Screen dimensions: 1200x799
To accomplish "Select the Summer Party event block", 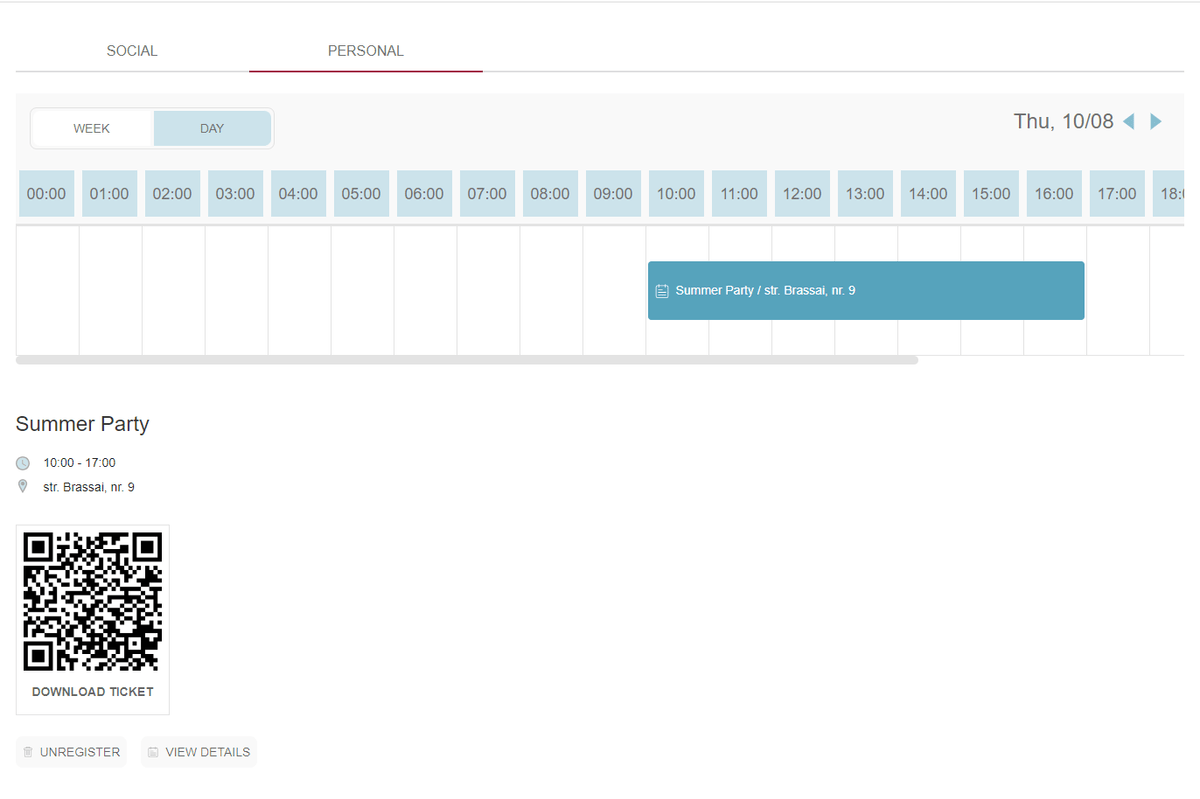I will (x=866, y=291).
